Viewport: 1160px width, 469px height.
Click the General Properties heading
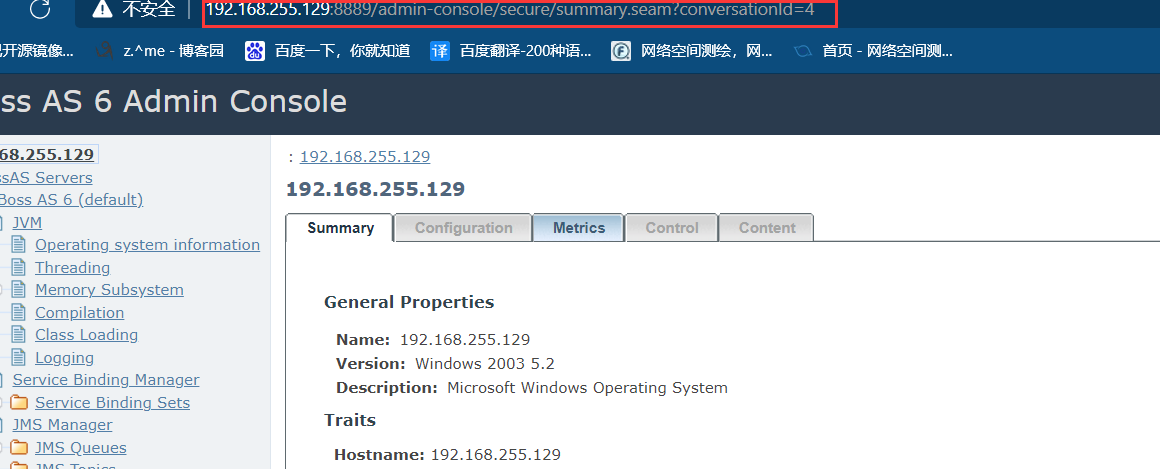tap(409, 303)
